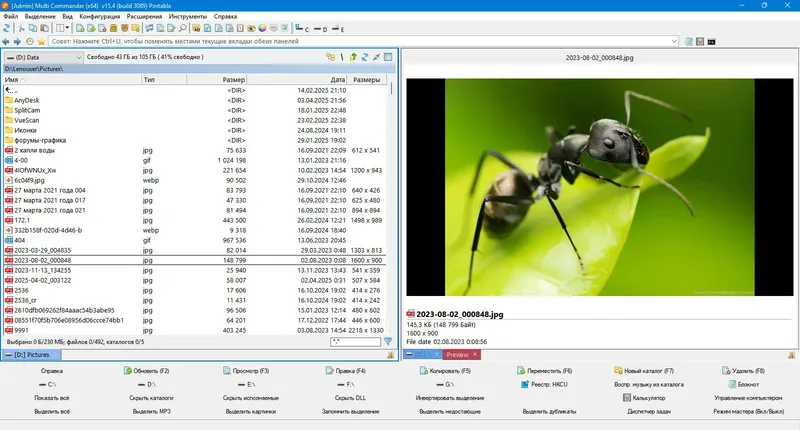Open the Калькулятор button

644,398
